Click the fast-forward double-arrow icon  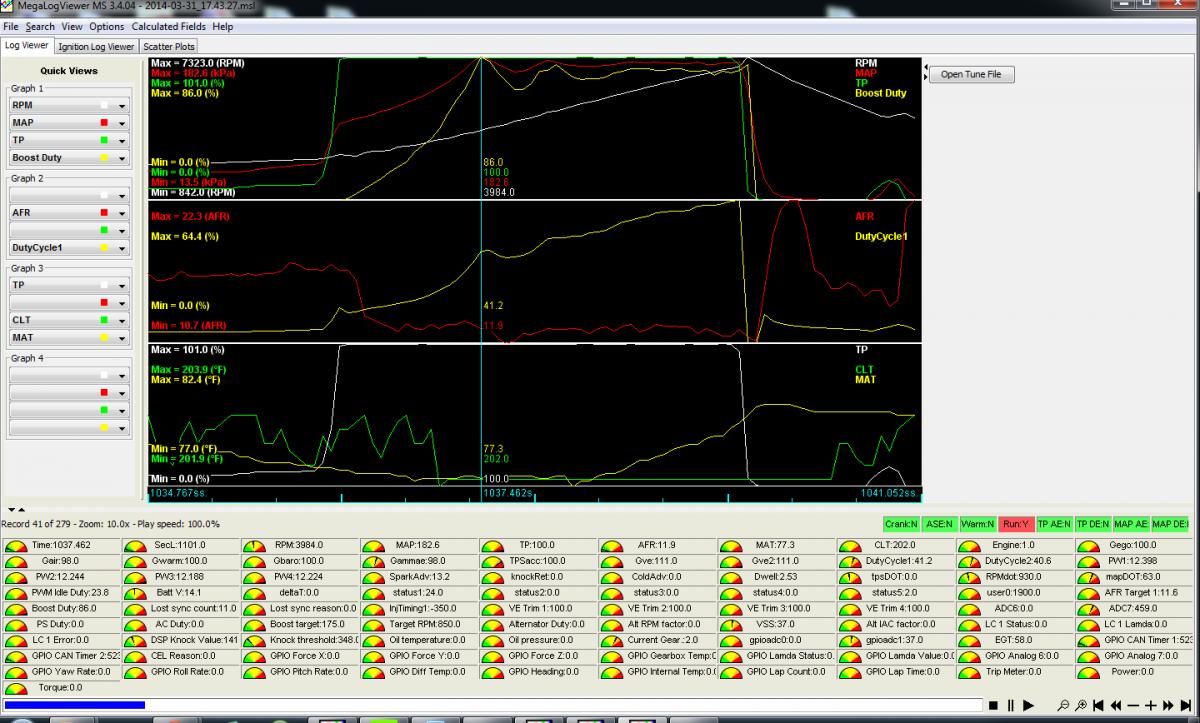(1169, 705)
